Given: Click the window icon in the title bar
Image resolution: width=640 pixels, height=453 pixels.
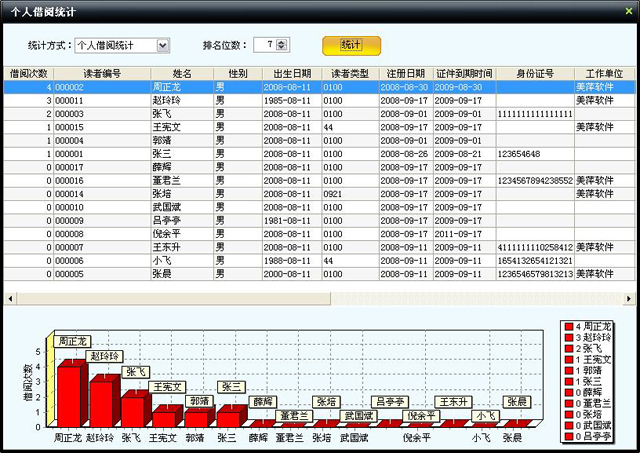Looking at the screenshot, I should (8, 10).
